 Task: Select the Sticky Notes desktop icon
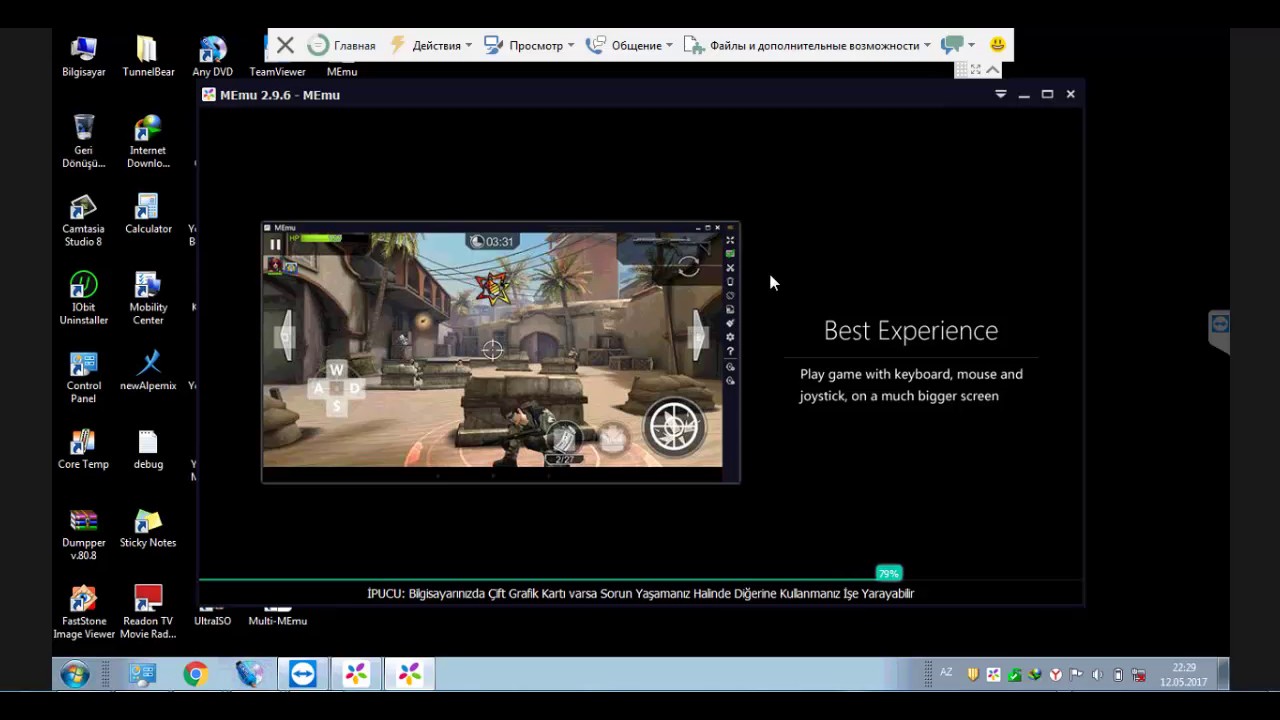pos(148,527)
